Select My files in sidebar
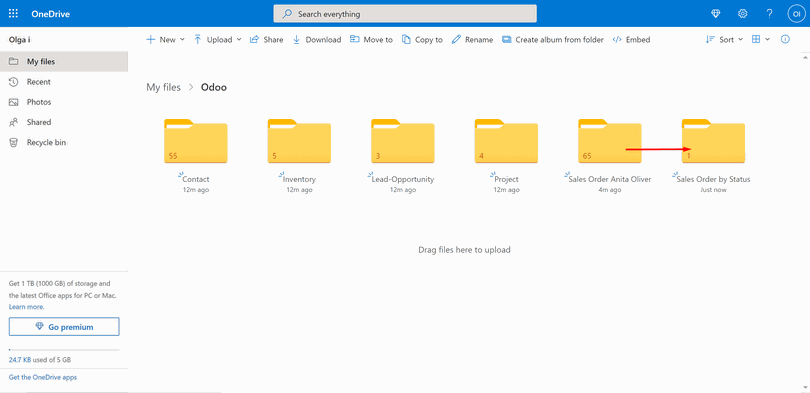This screenshot has height=393, width=810. click(64, 61)
